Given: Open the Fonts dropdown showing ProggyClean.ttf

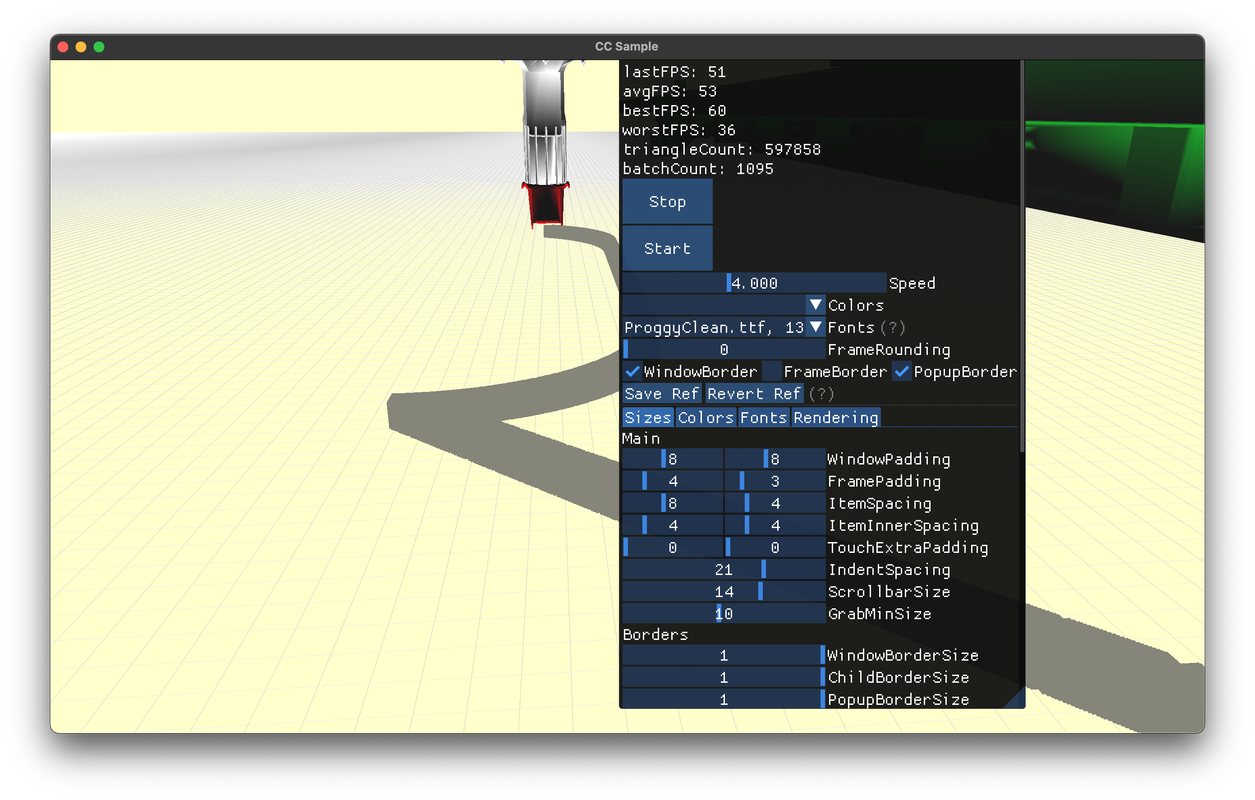Looking at the screenshot, I should [723, 327].
